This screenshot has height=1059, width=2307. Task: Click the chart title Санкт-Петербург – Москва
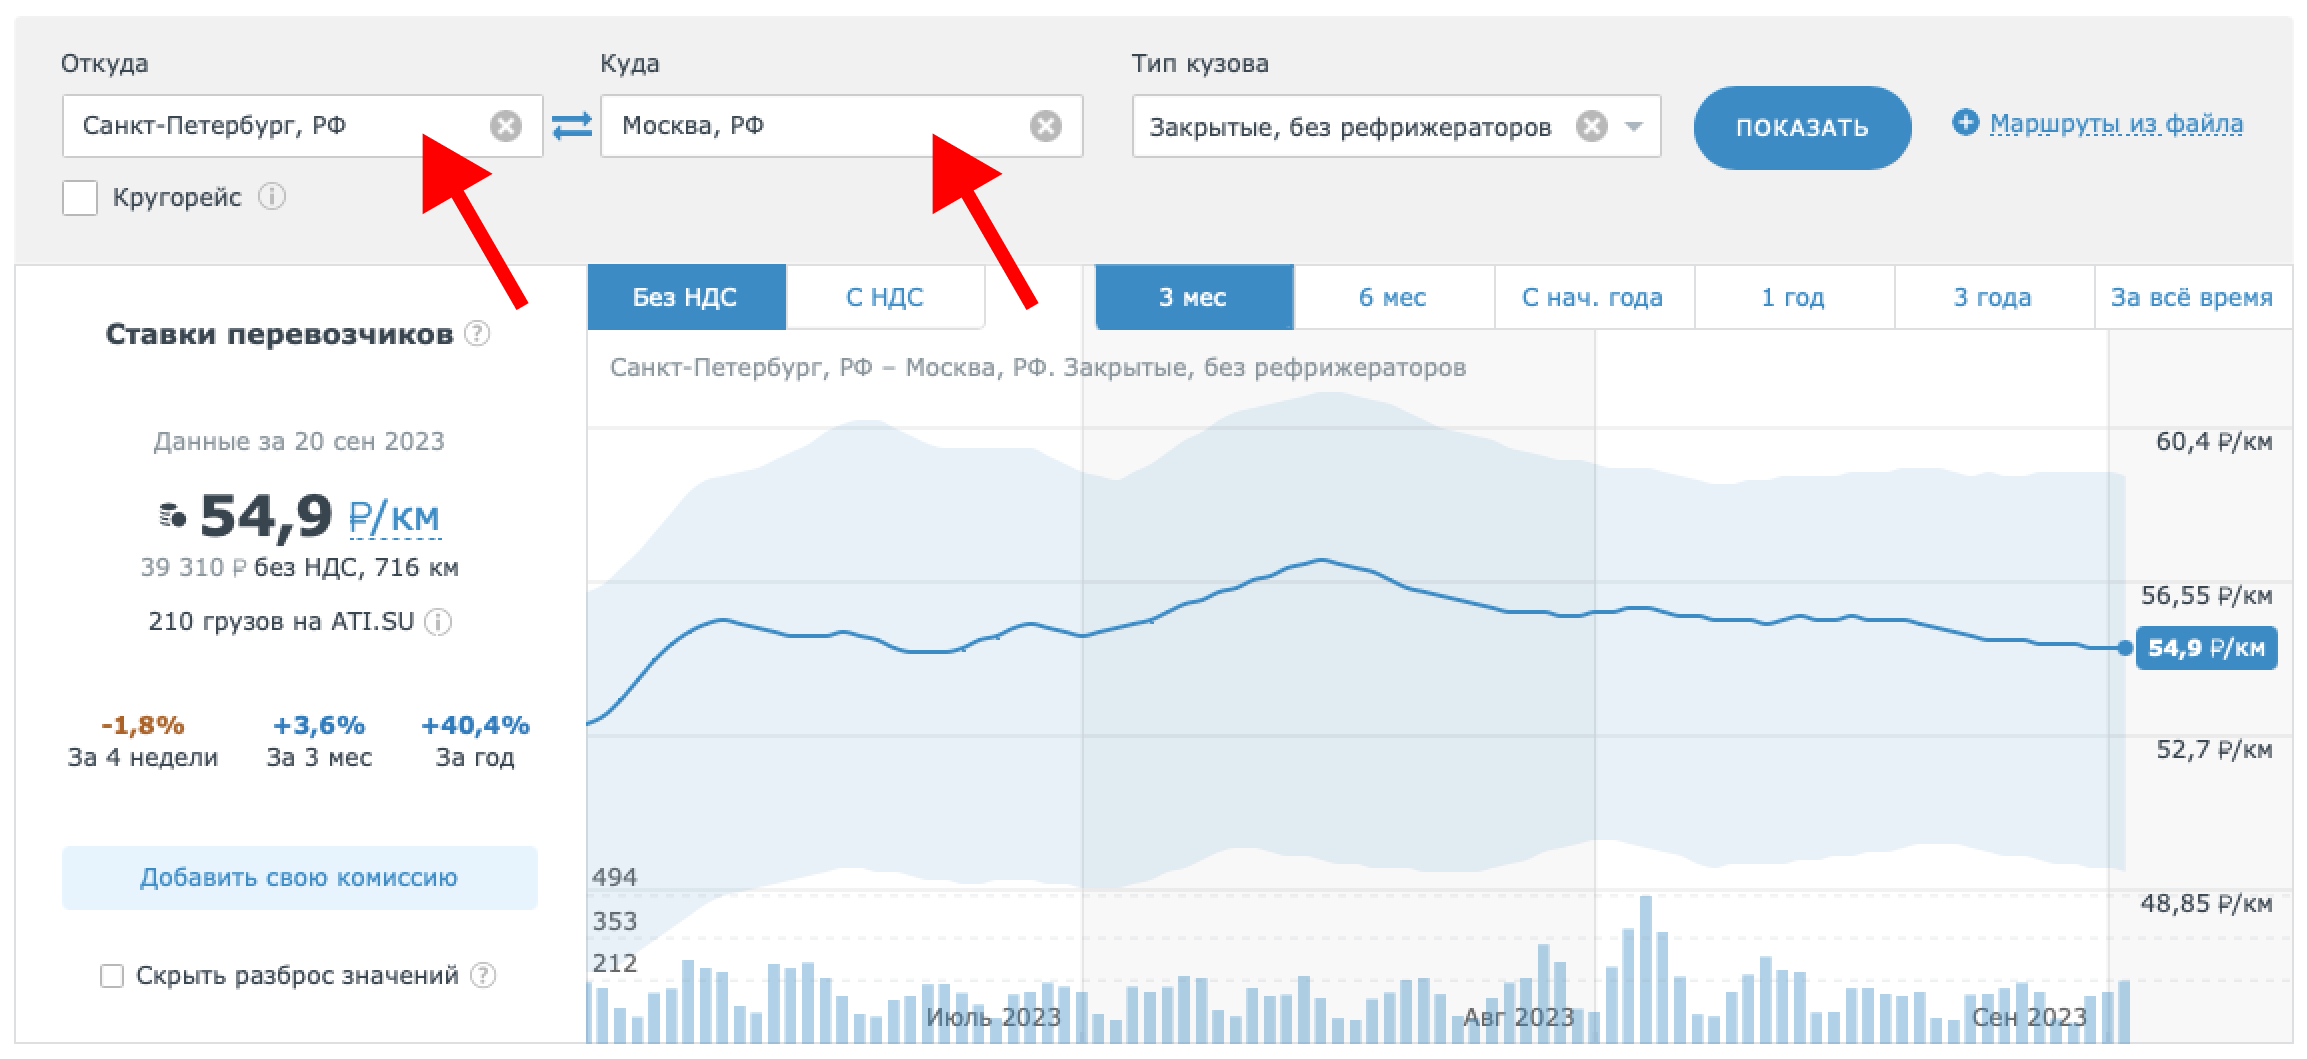[1038, 368]
